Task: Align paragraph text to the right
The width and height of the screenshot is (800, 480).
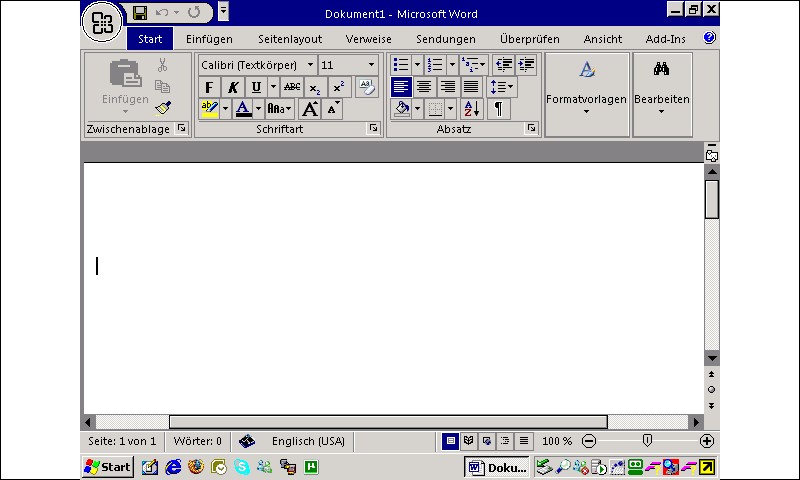Action: 447,87
